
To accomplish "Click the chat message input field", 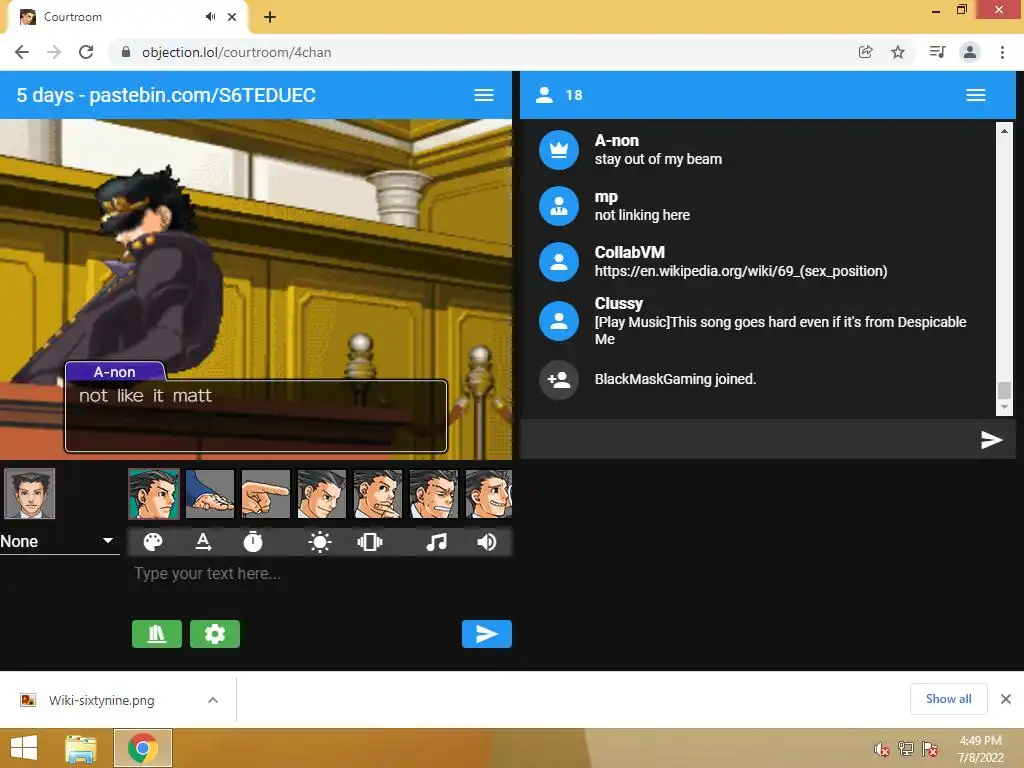I will [x=750, y=440].
